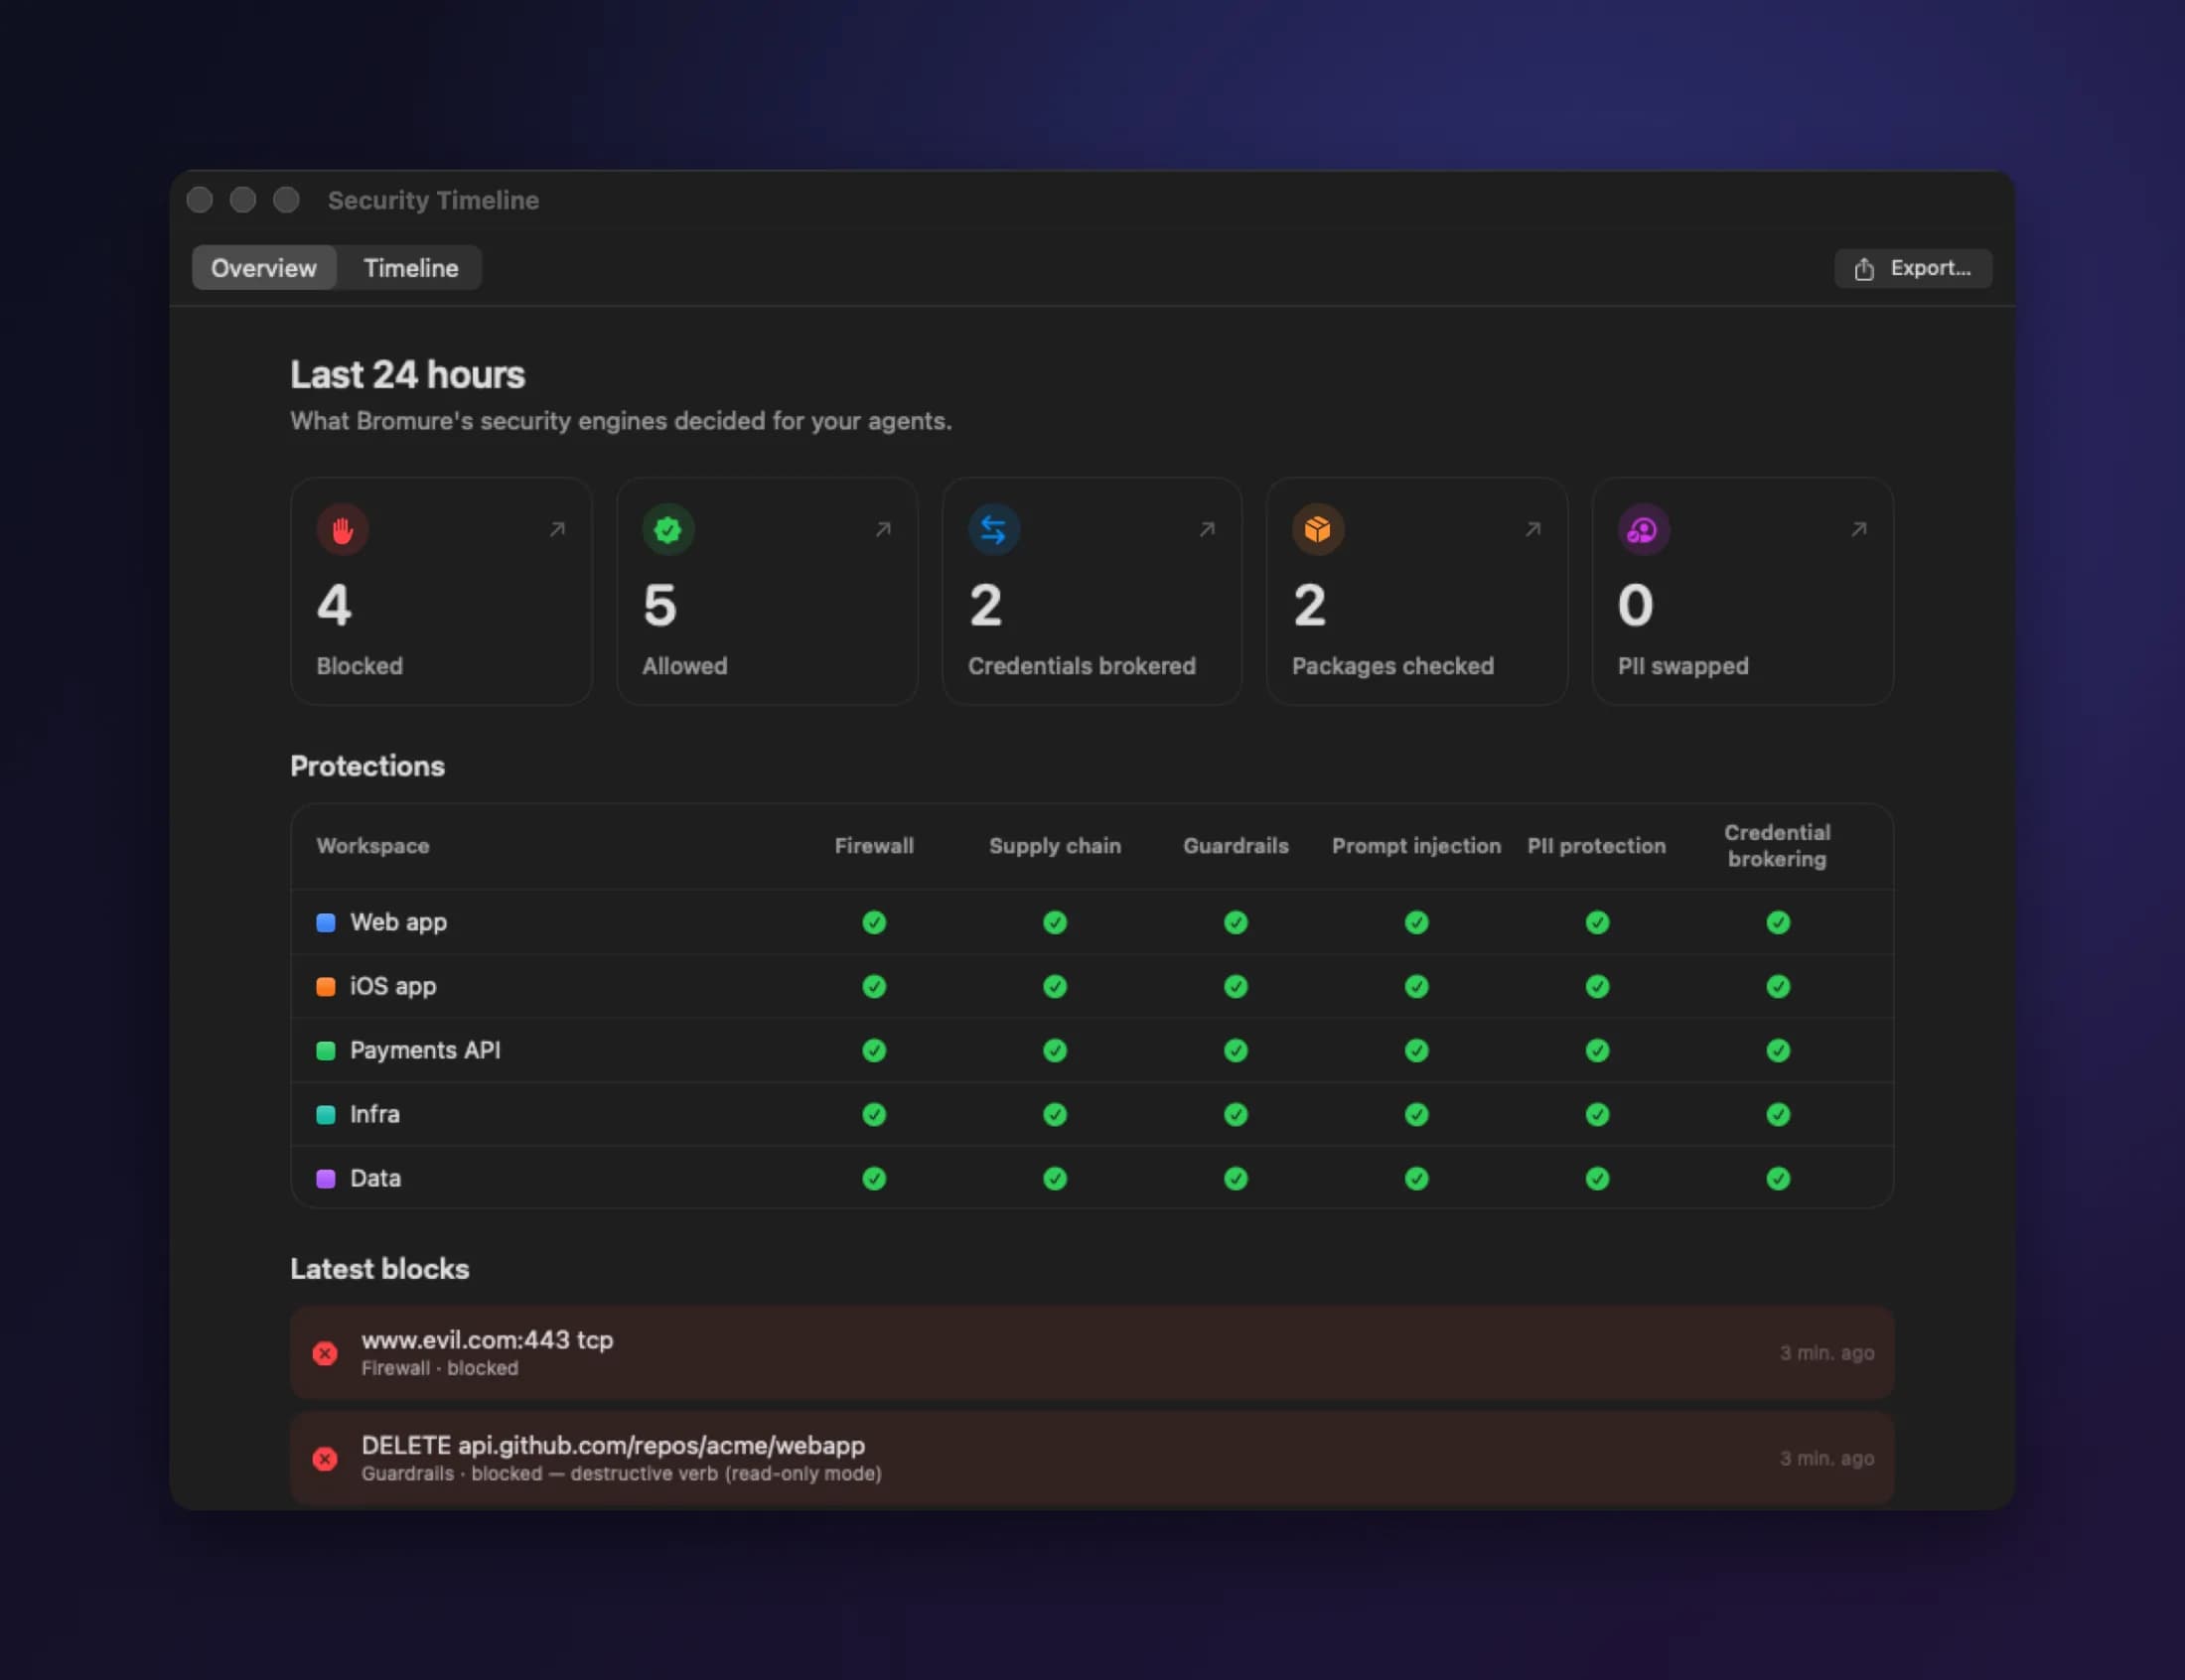The height and width of the screenshot is (1680, 2185).
Task: Click the green badge Allowed icon
Action: coord(668,529)
